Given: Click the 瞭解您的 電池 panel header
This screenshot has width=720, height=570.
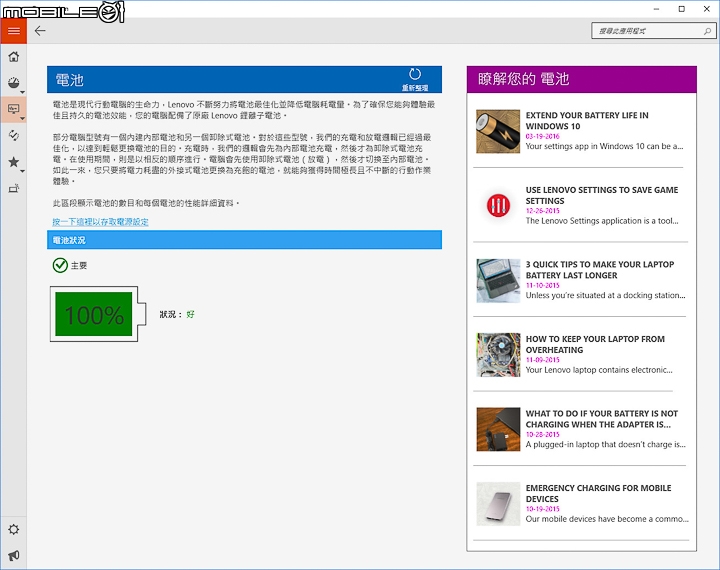Looking at the screenshot, I should tap(581, 79).
